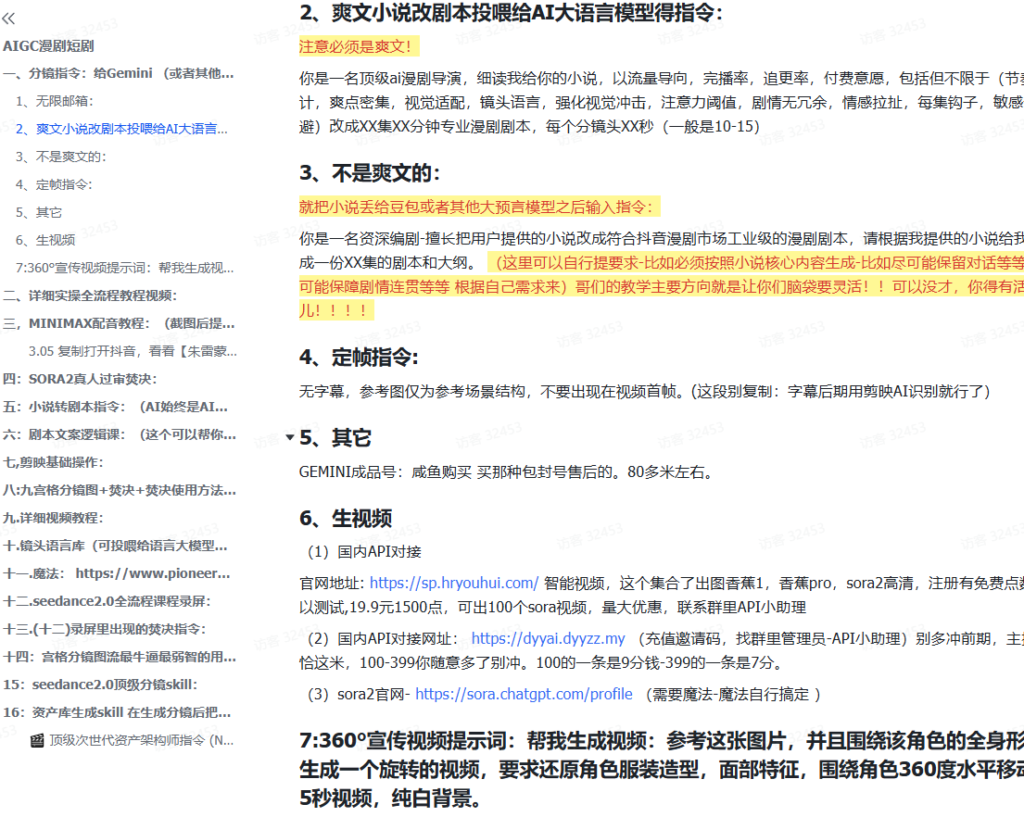Click the AIGC漫剧短剧 document title
The height and width of the screenshot is (817, 1024).
(54, 45)
